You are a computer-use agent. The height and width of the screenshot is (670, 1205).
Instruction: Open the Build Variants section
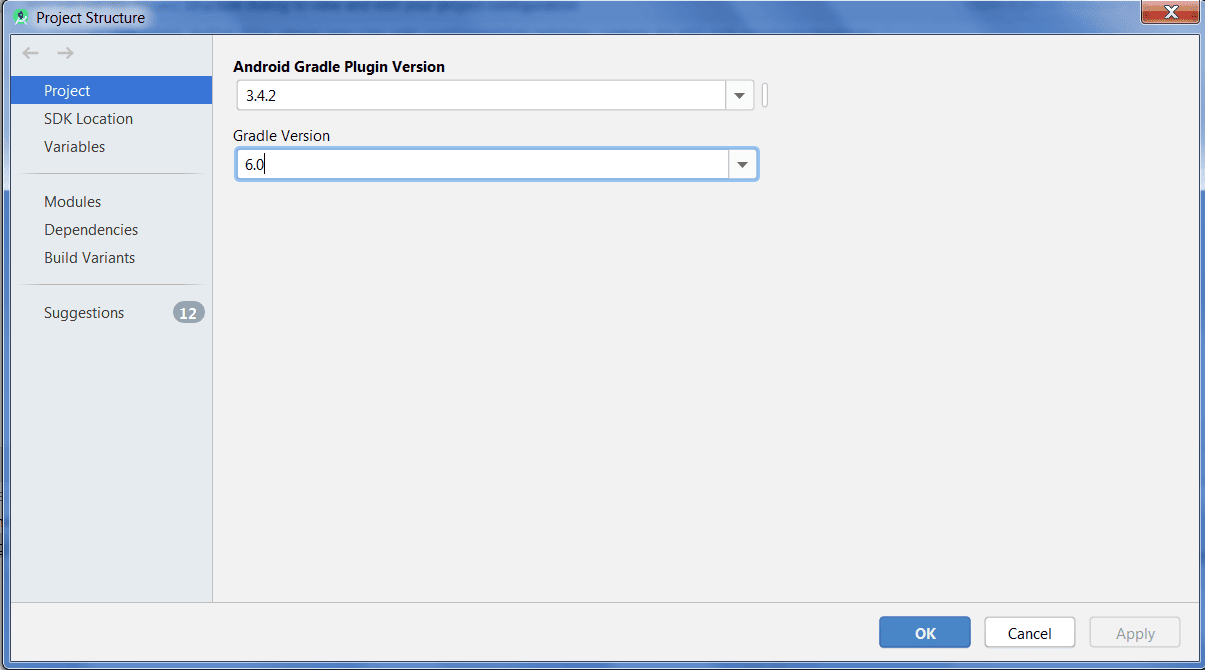(x=89, y=257)
